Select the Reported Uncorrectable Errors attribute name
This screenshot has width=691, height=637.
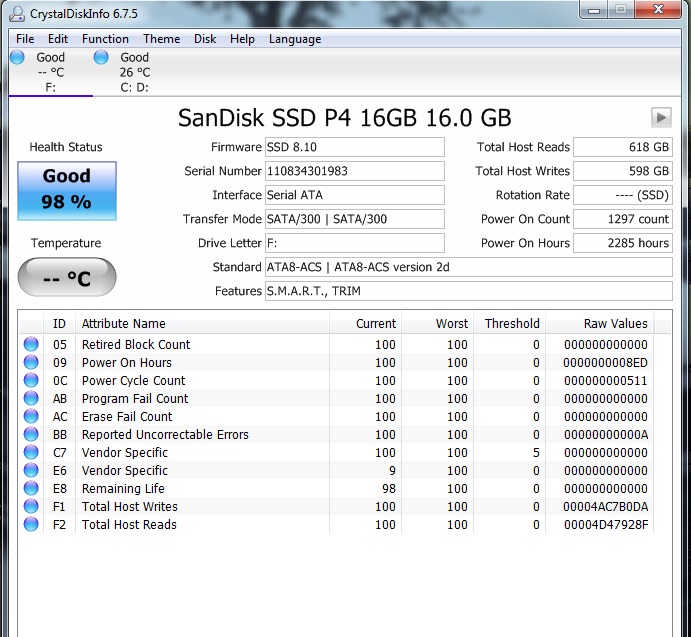[x=165, y=435]
